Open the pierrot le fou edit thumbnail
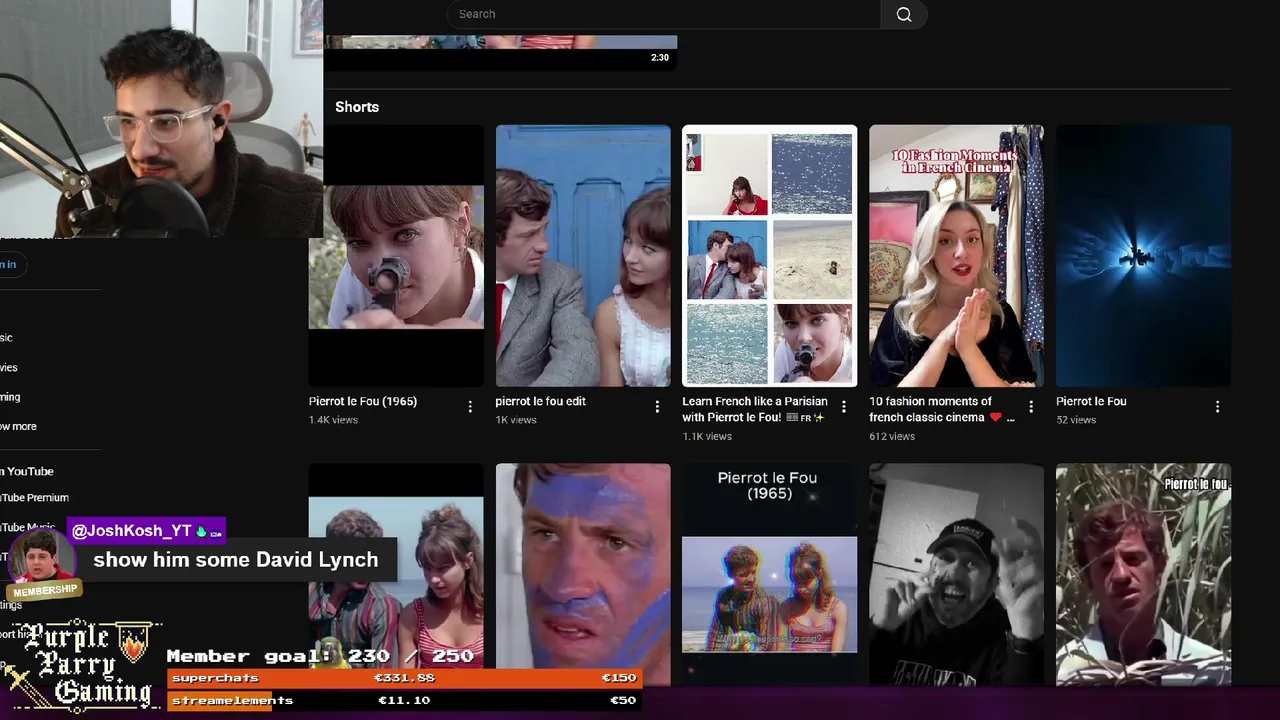This screenshot has width=1280, height=720. [x=583, y=256]
